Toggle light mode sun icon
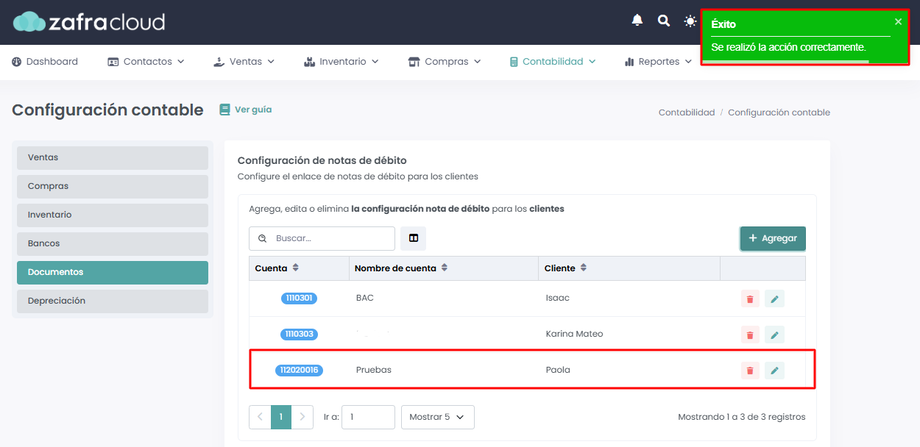 (x=690, y=21)
